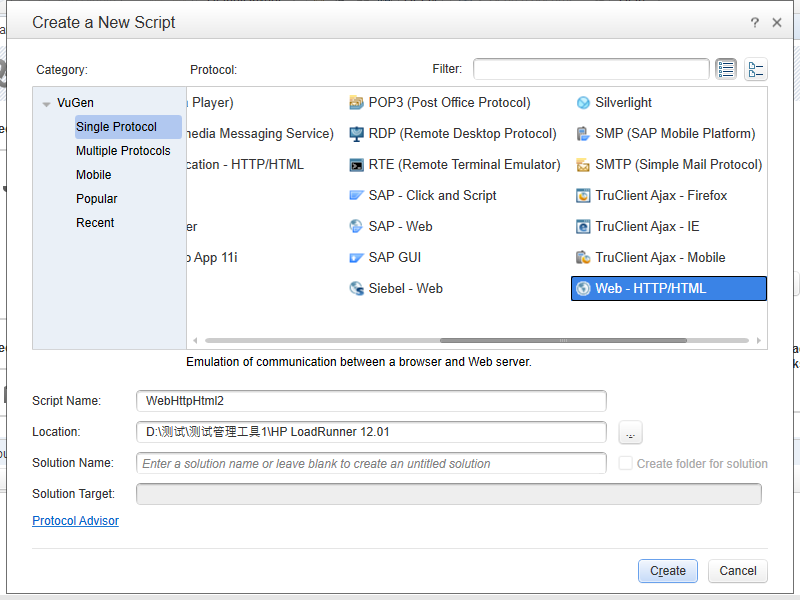Select the Silverlight protocol label
The image size is (800, 600).
click(x=623, y=103)
